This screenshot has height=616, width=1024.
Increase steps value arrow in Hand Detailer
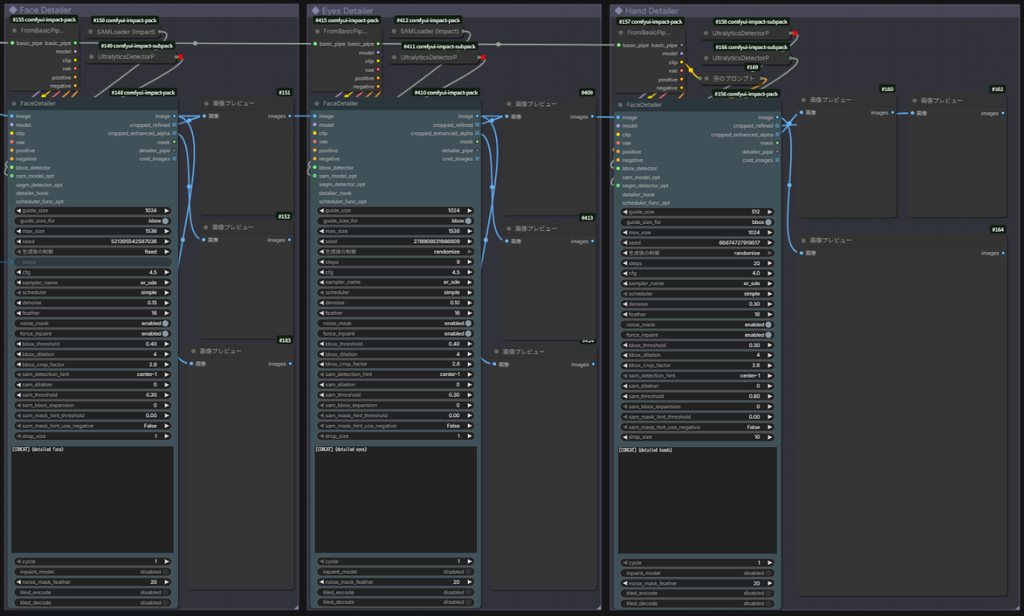[770, 263]
